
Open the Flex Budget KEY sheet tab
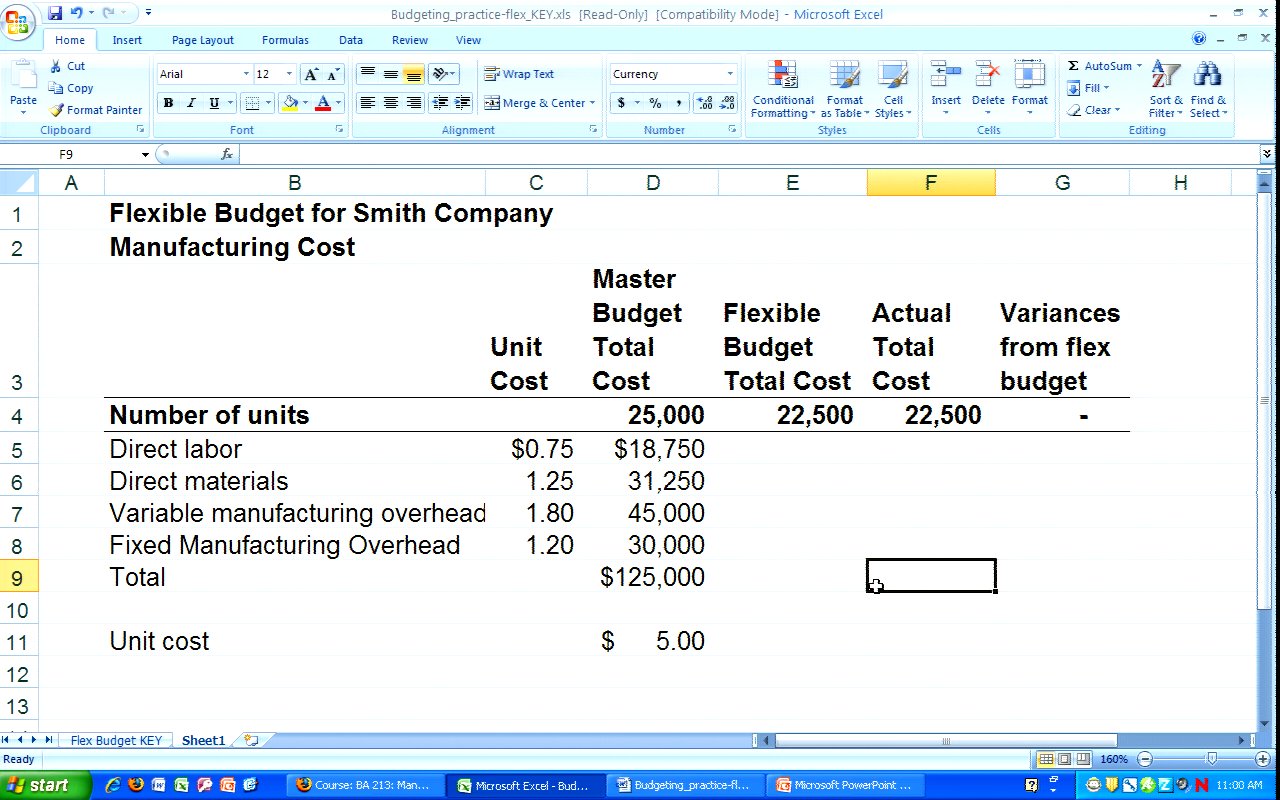coord(116,741)
